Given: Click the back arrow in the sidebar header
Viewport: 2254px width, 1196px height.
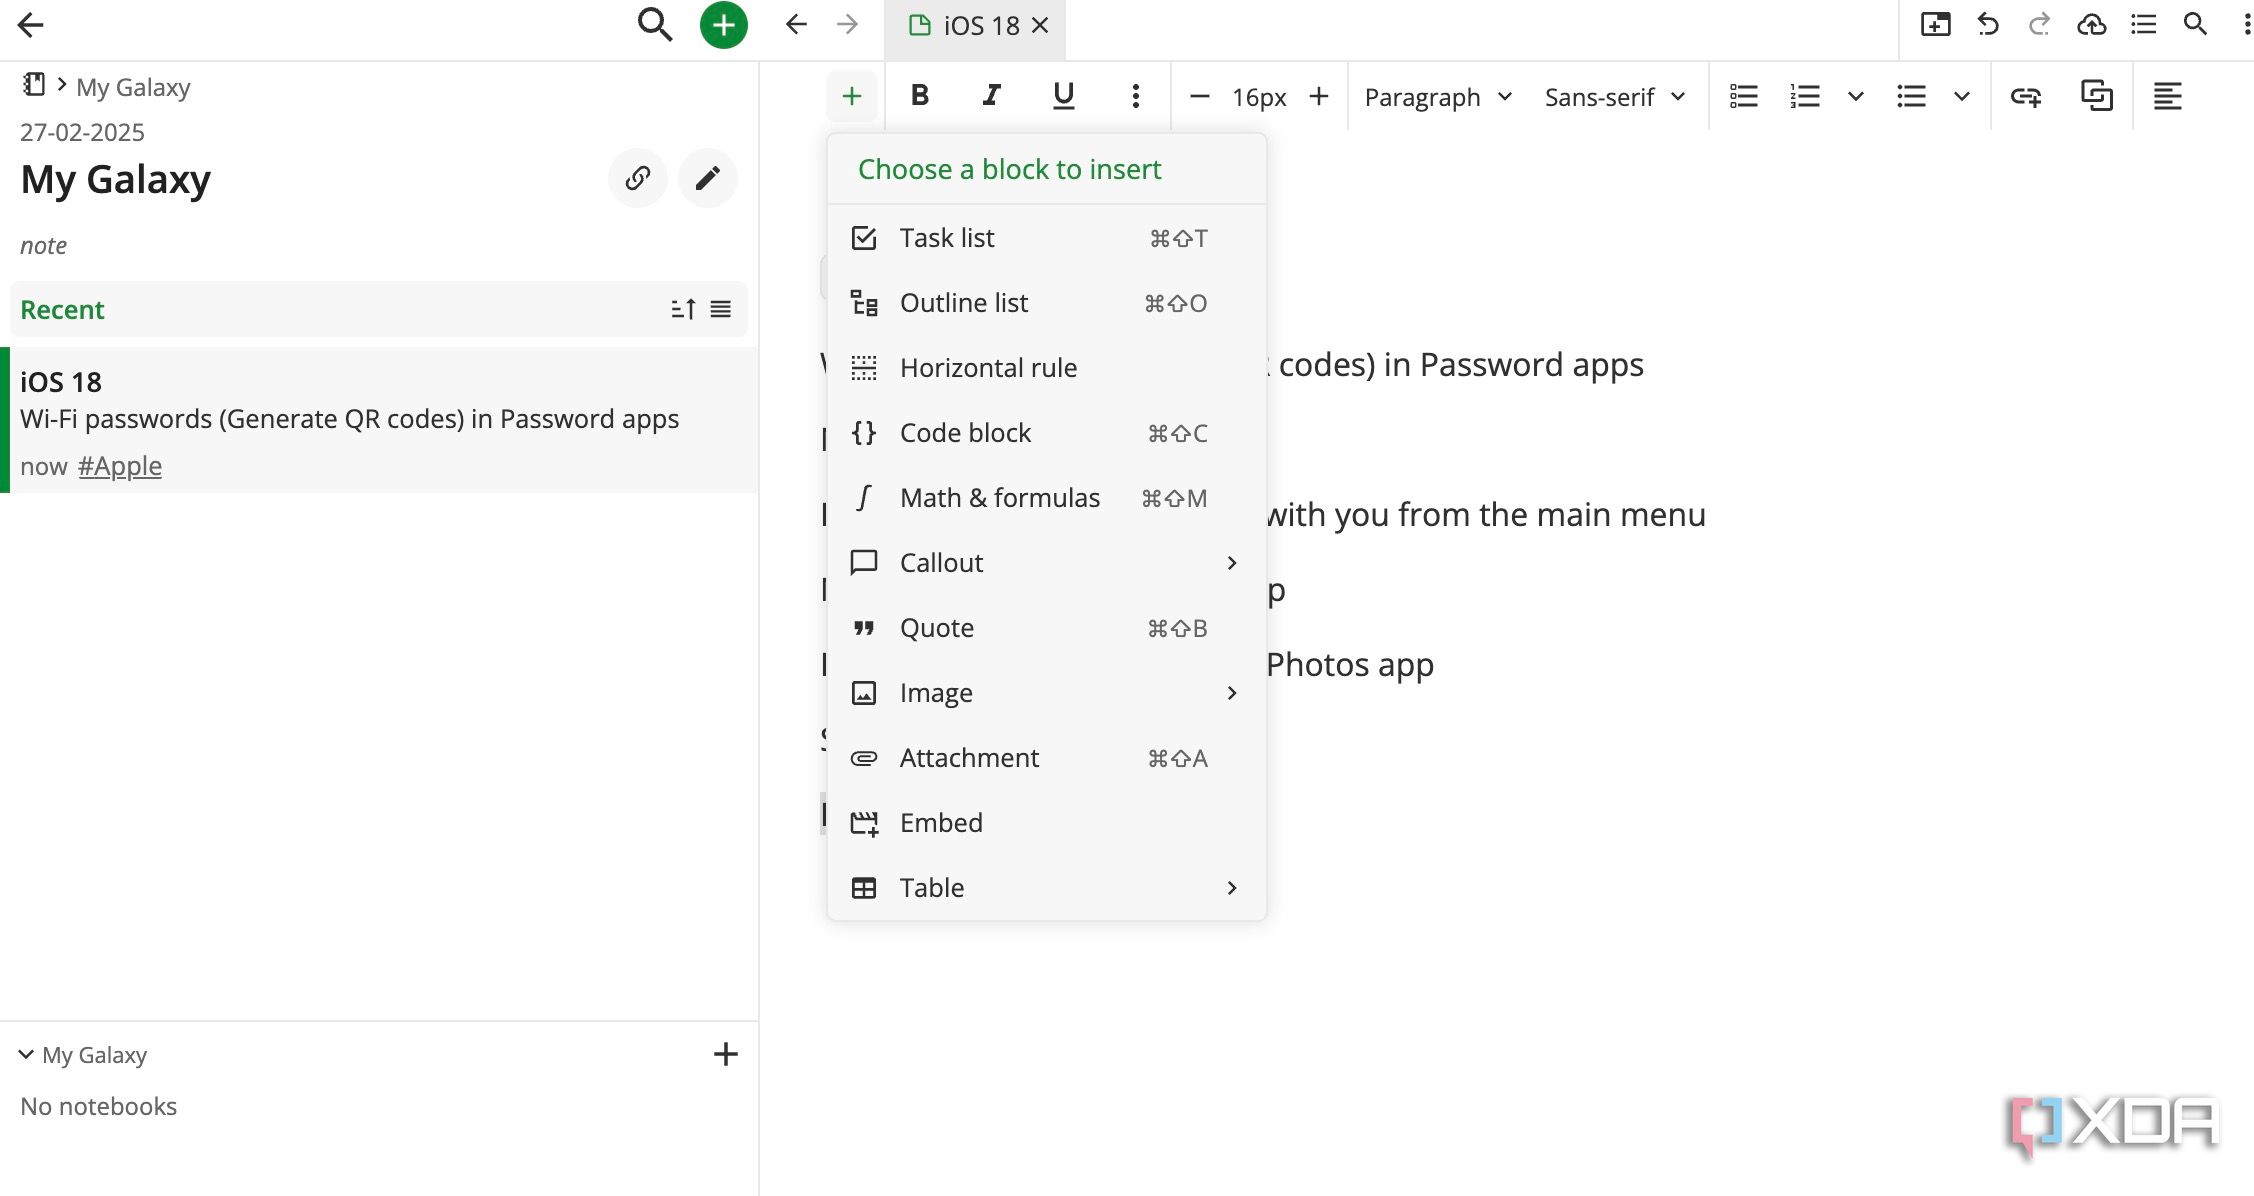Looking at the screenshot, I should [x=31, y=25].
